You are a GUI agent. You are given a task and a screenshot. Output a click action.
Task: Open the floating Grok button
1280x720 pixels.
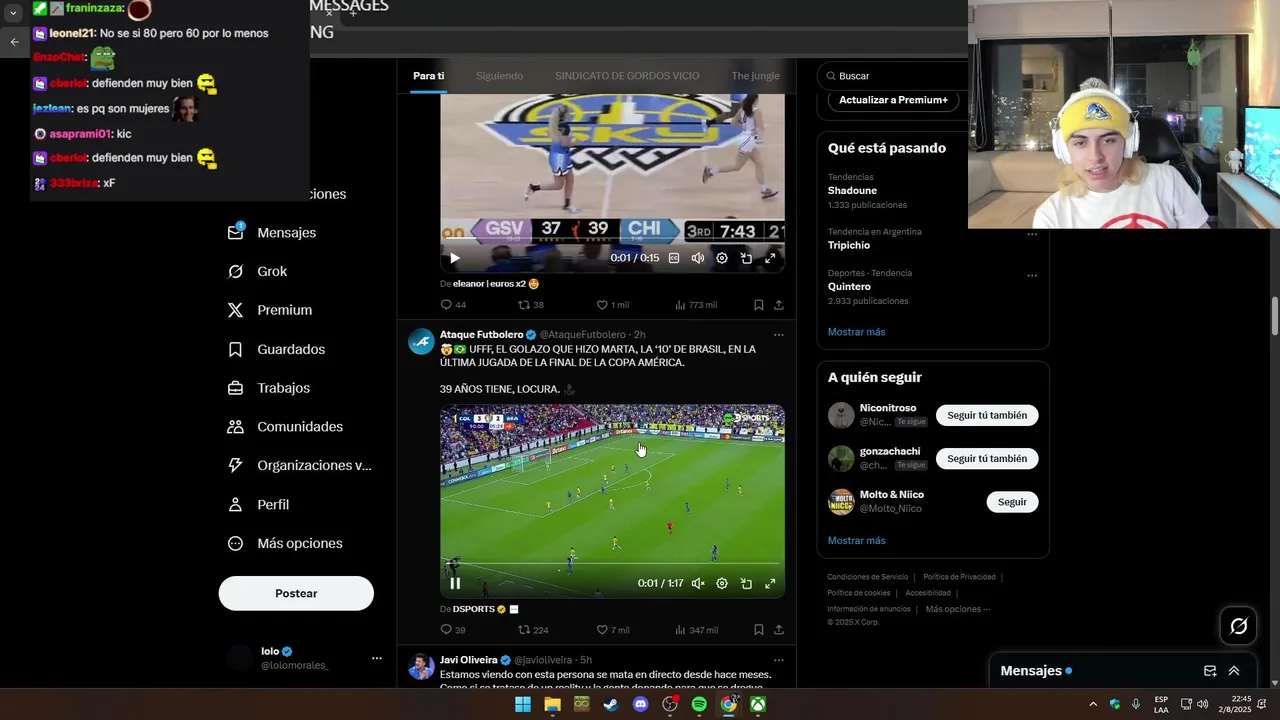coord(1239,626)
